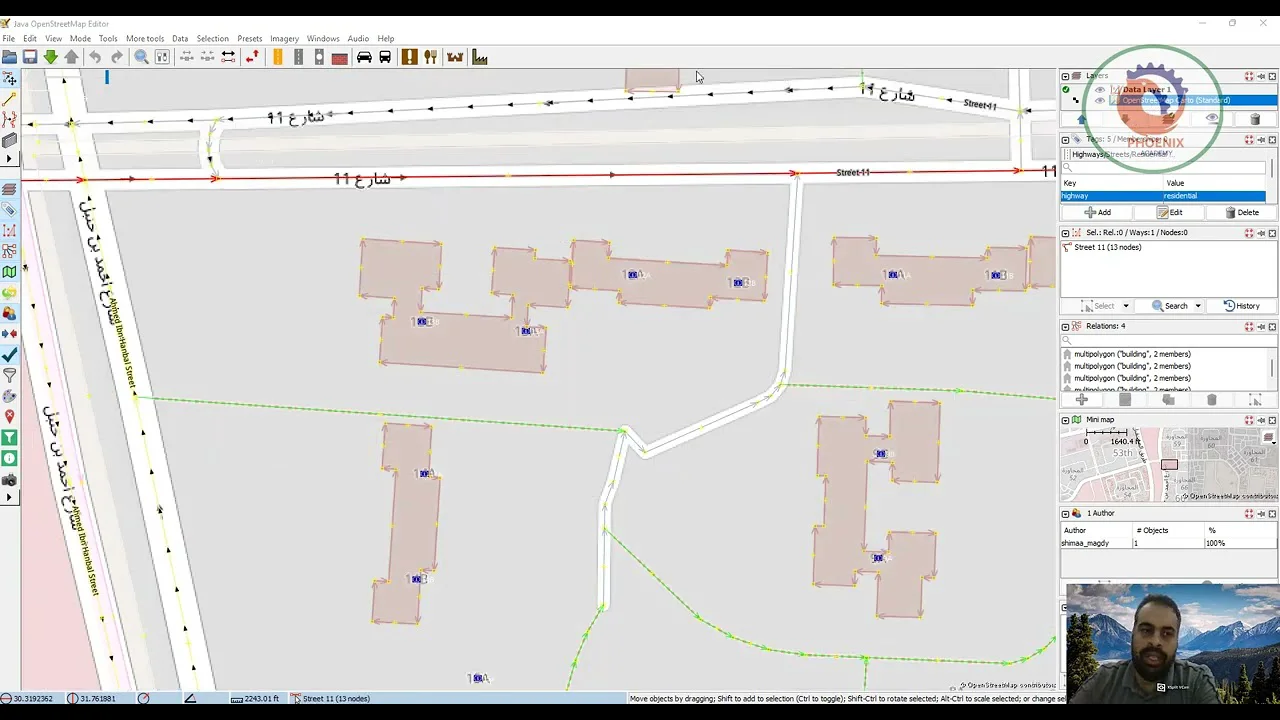The image size is (1280, 720).
Task: Click the tags search input field
Action: [x=1163, y=167]
